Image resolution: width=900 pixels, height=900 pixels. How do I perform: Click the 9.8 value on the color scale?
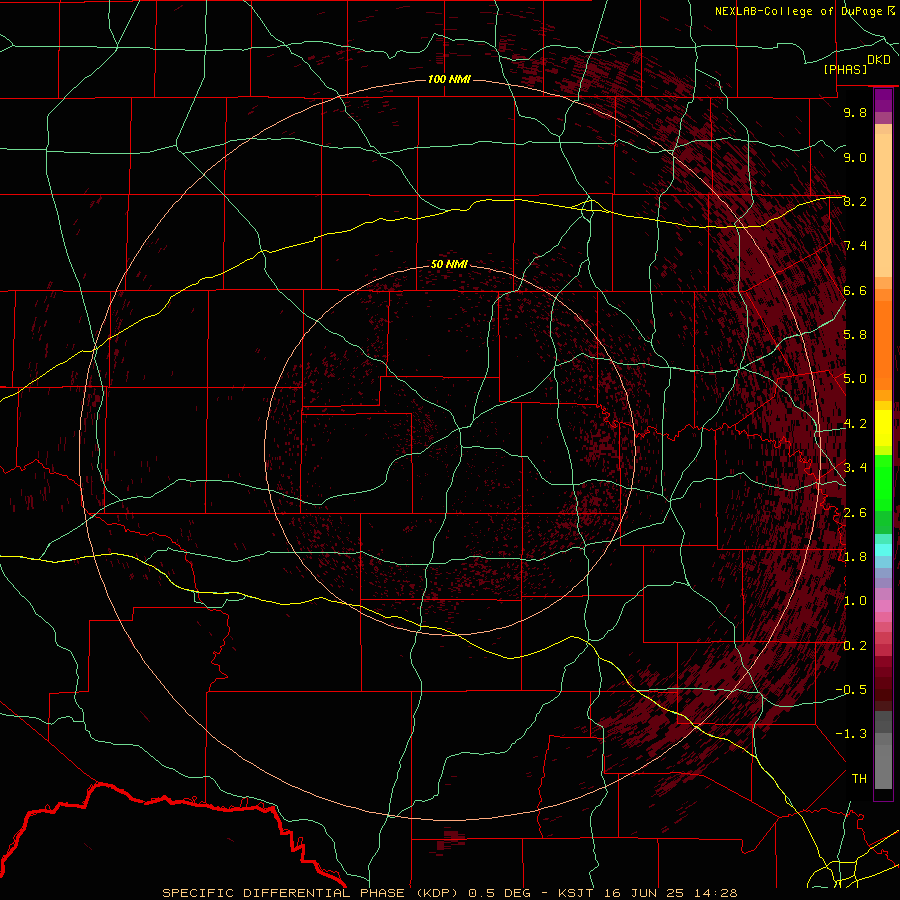[x=855, y=112]
